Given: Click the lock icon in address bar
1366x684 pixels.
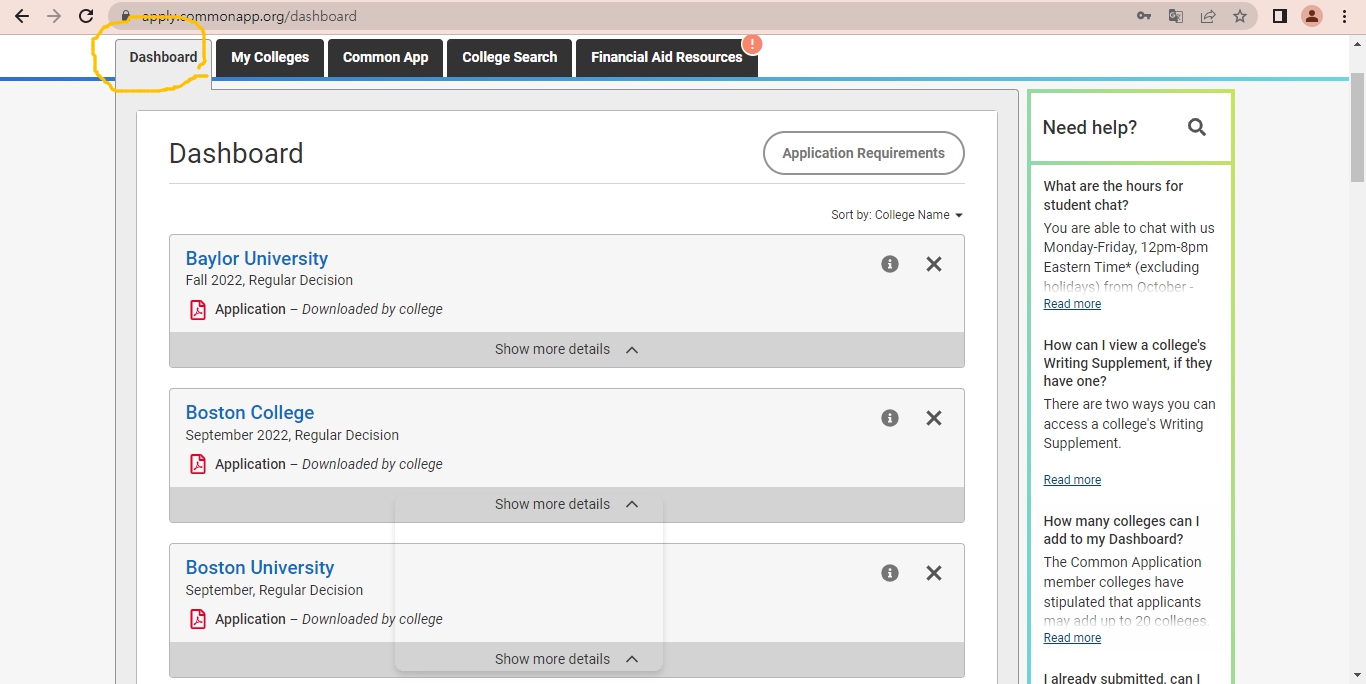Looking at the screenshot, I should point(125,16).
